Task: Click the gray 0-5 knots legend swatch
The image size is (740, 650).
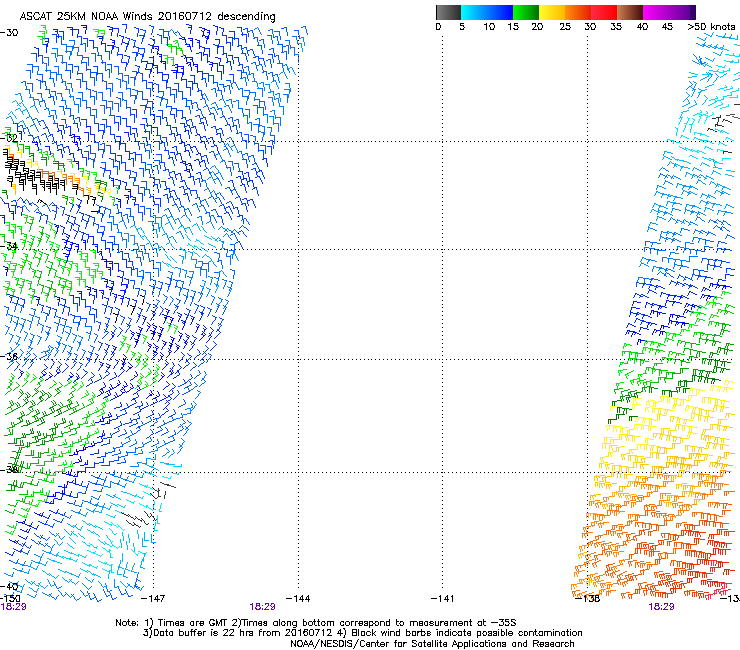Action: (x=448, y=12)
